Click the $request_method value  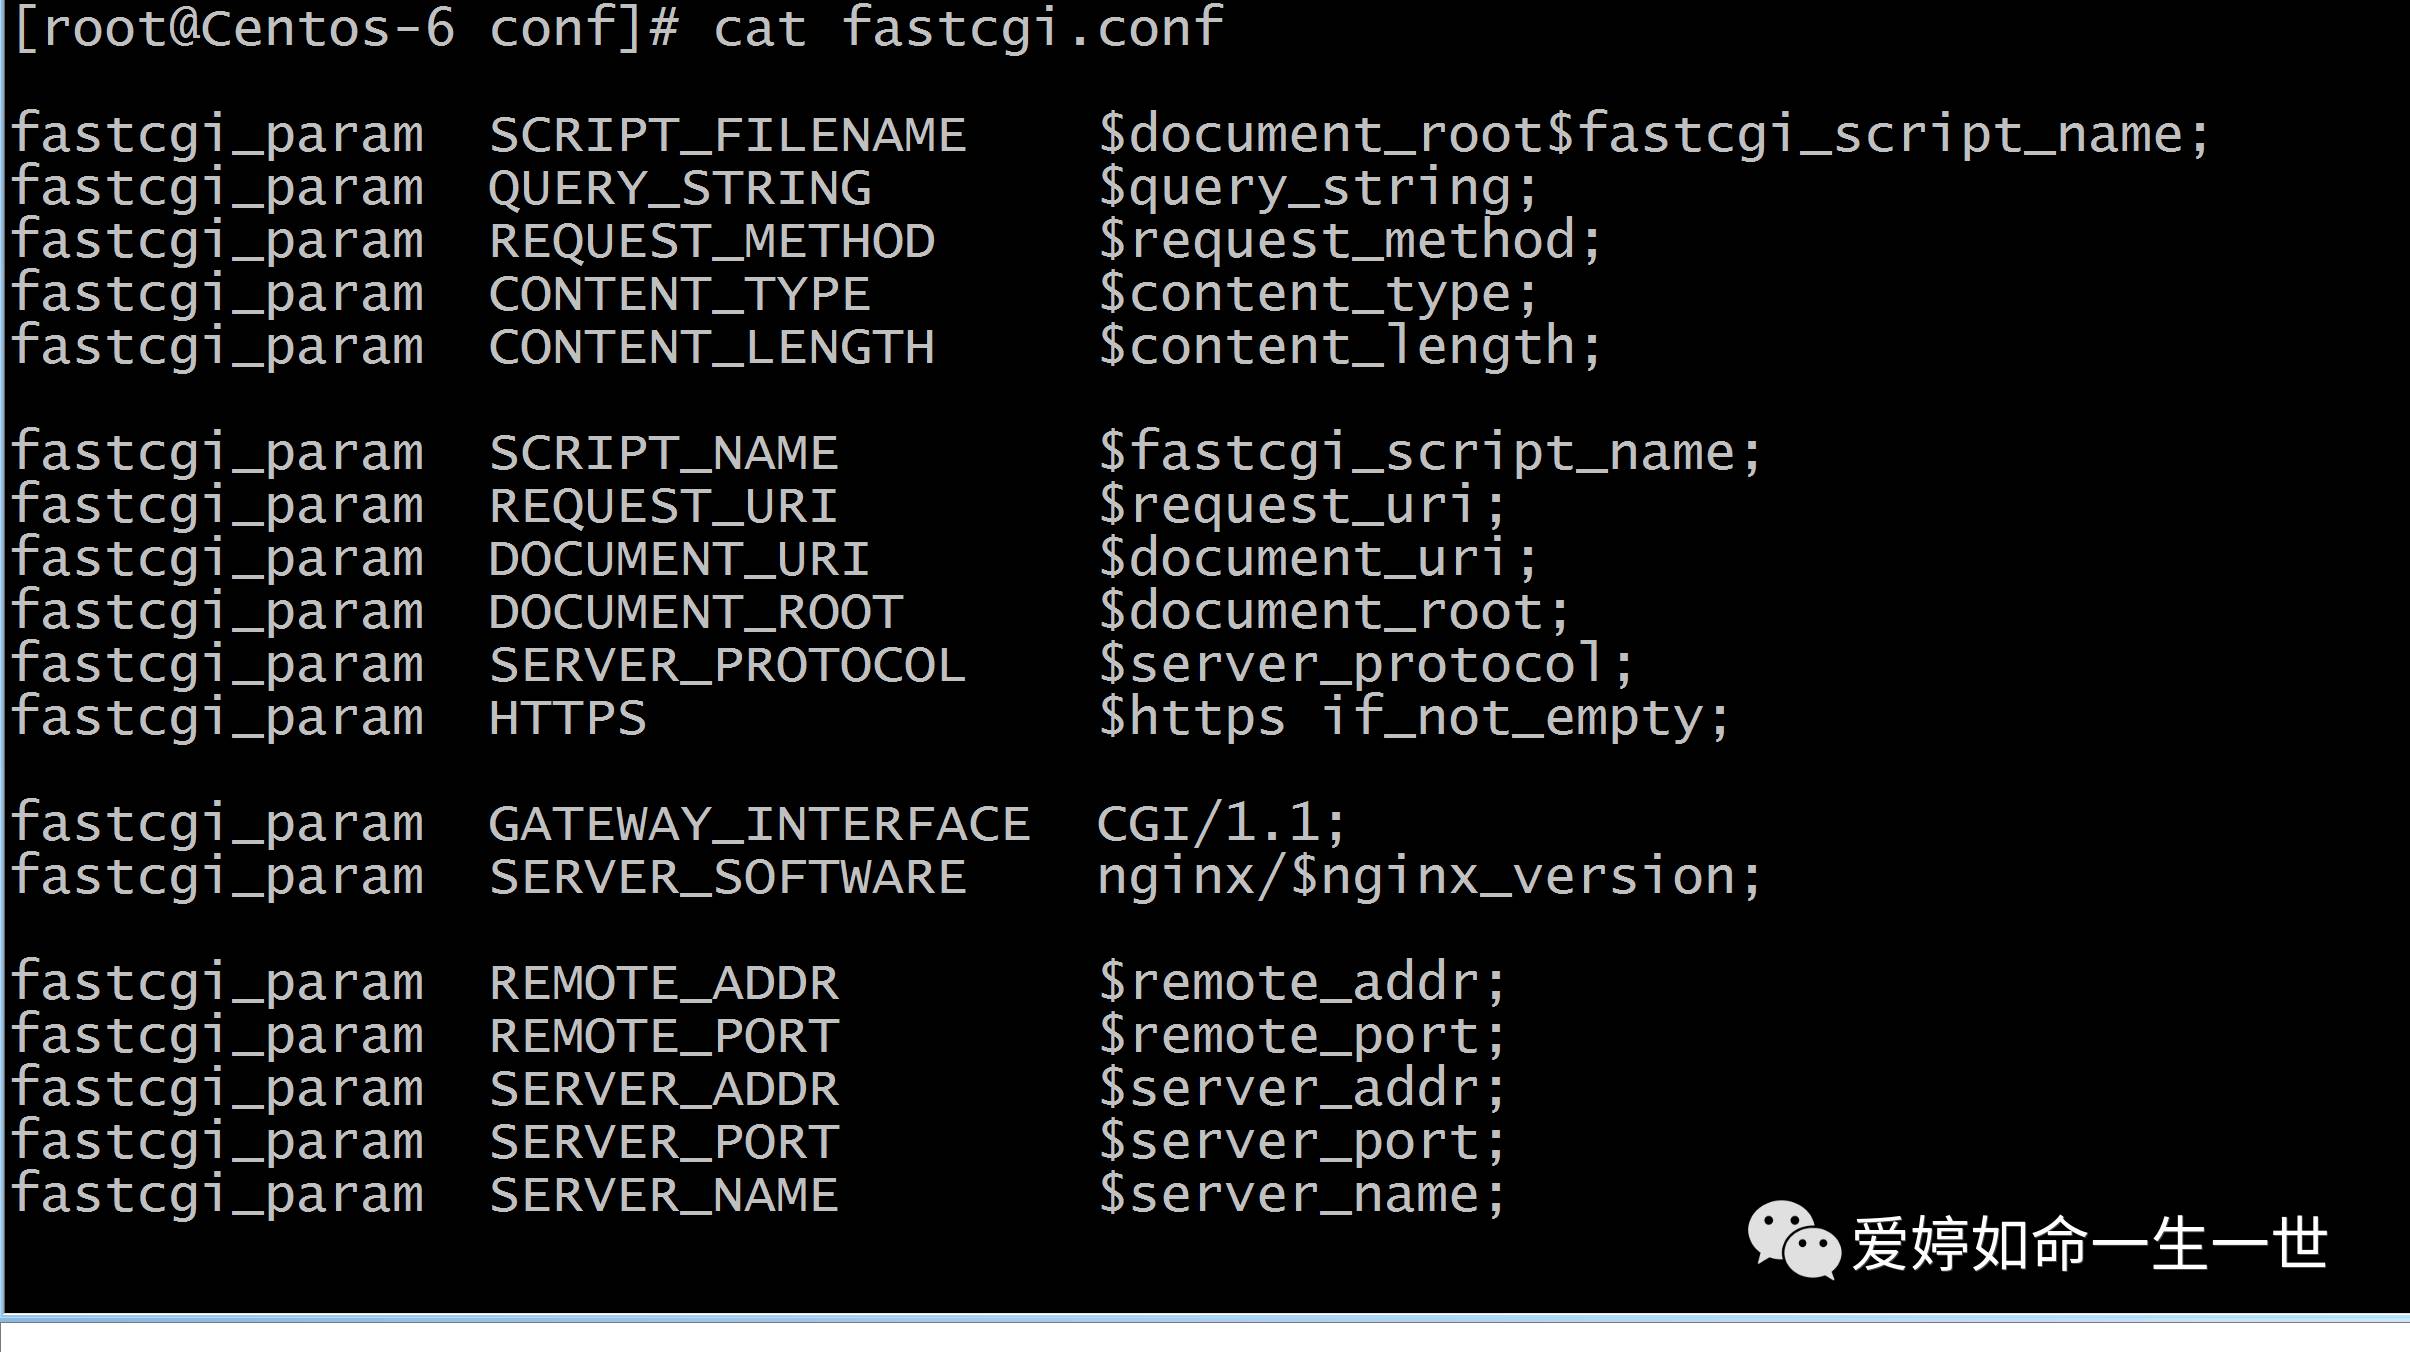click(x=1350, y=241)
